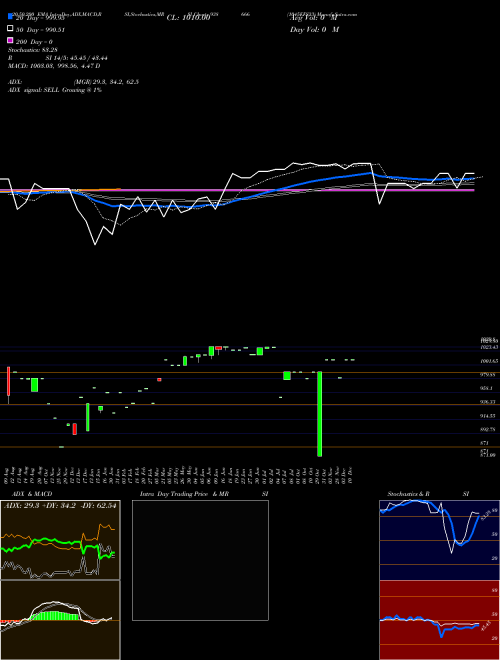Screen dimensions: 500x660
Task: Click the 'Avg Vol: 0 M' label
Action: click(x=314, y=18)
